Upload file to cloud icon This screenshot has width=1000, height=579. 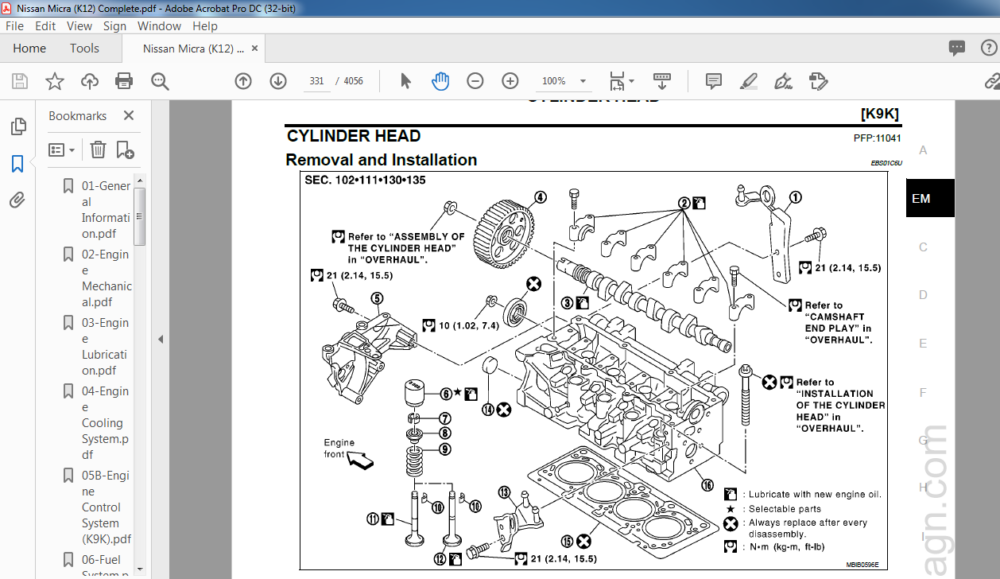(x=89, y=81)
